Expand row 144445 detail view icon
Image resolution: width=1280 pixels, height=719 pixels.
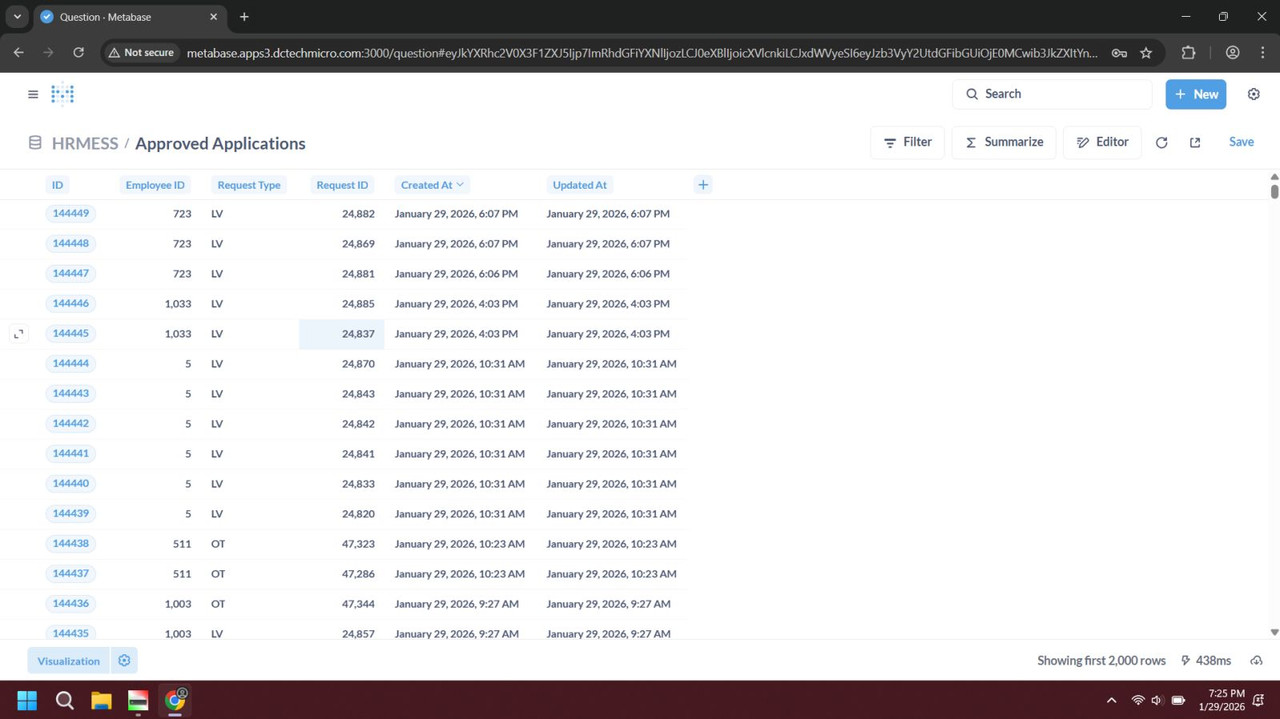[18, 334]
